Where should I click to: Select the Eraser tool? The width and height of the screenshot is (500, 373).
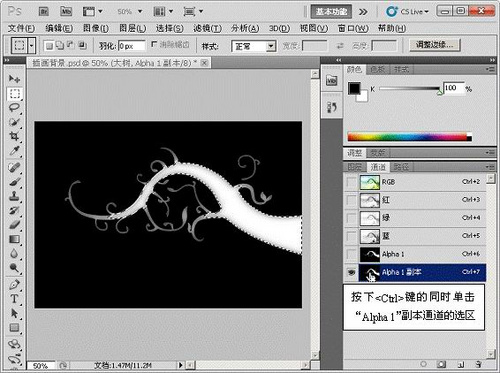click(x=14, y=225)
